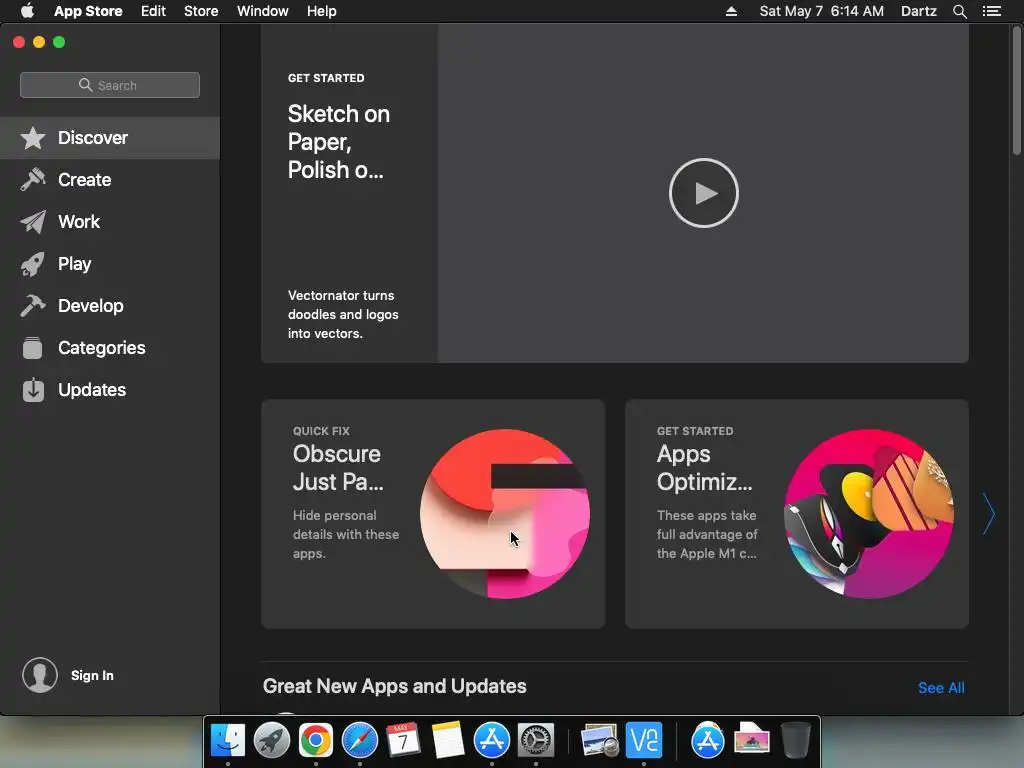Viewport: 1024px width, 768px height.
Task: Click 'Great New Apps and Updates' heading
Action: pyautogui.click(x=394, y=686)
